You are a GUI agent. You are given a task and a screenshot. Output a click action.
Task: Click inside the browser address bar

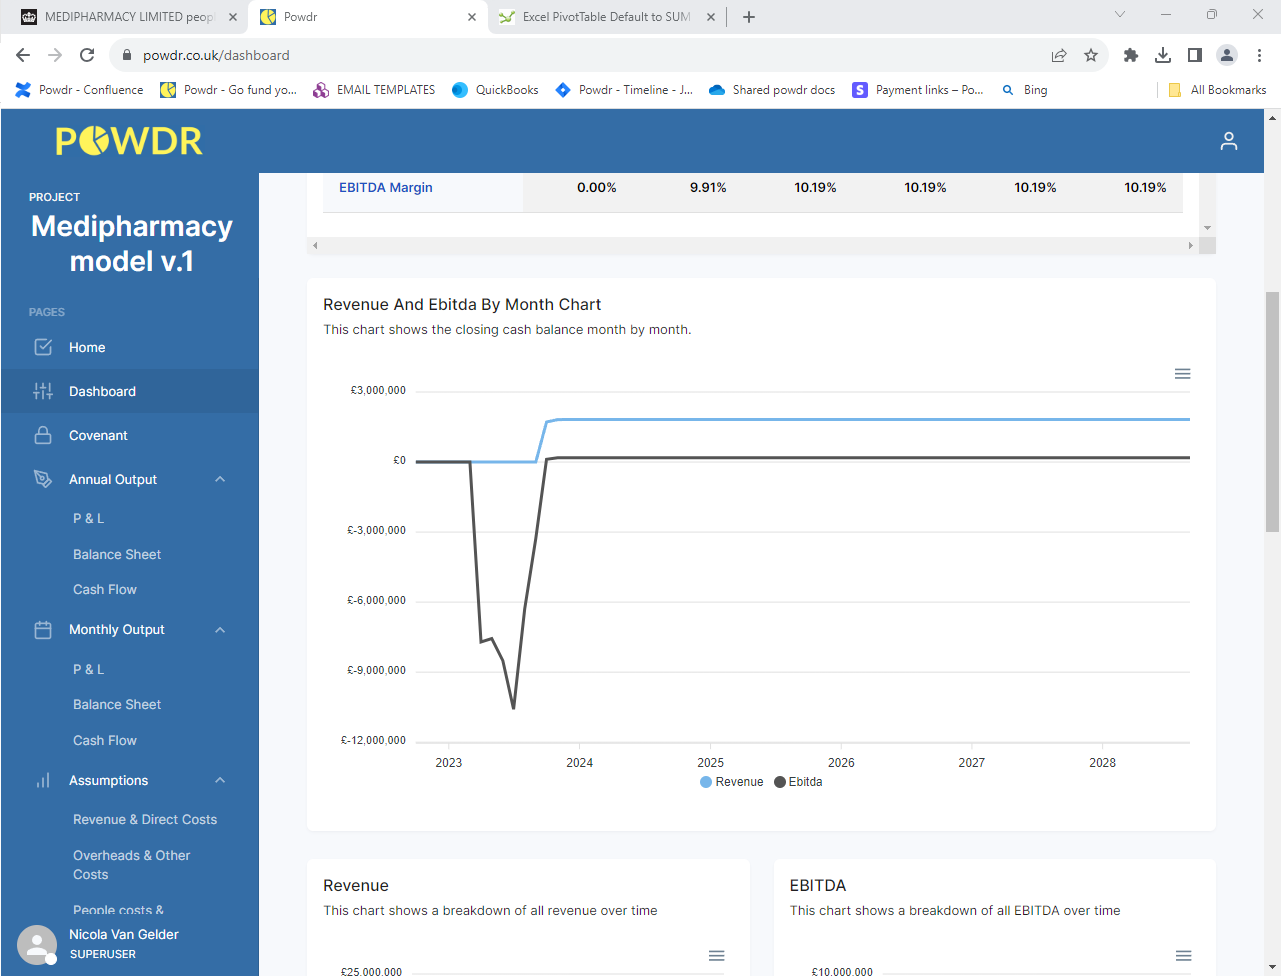(400, 57)
